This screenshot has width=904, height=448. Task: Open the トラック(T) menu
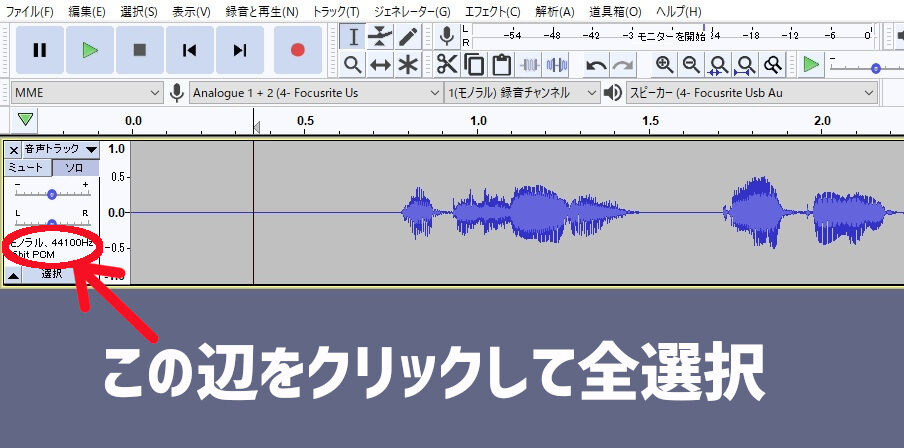coord(336,11)
